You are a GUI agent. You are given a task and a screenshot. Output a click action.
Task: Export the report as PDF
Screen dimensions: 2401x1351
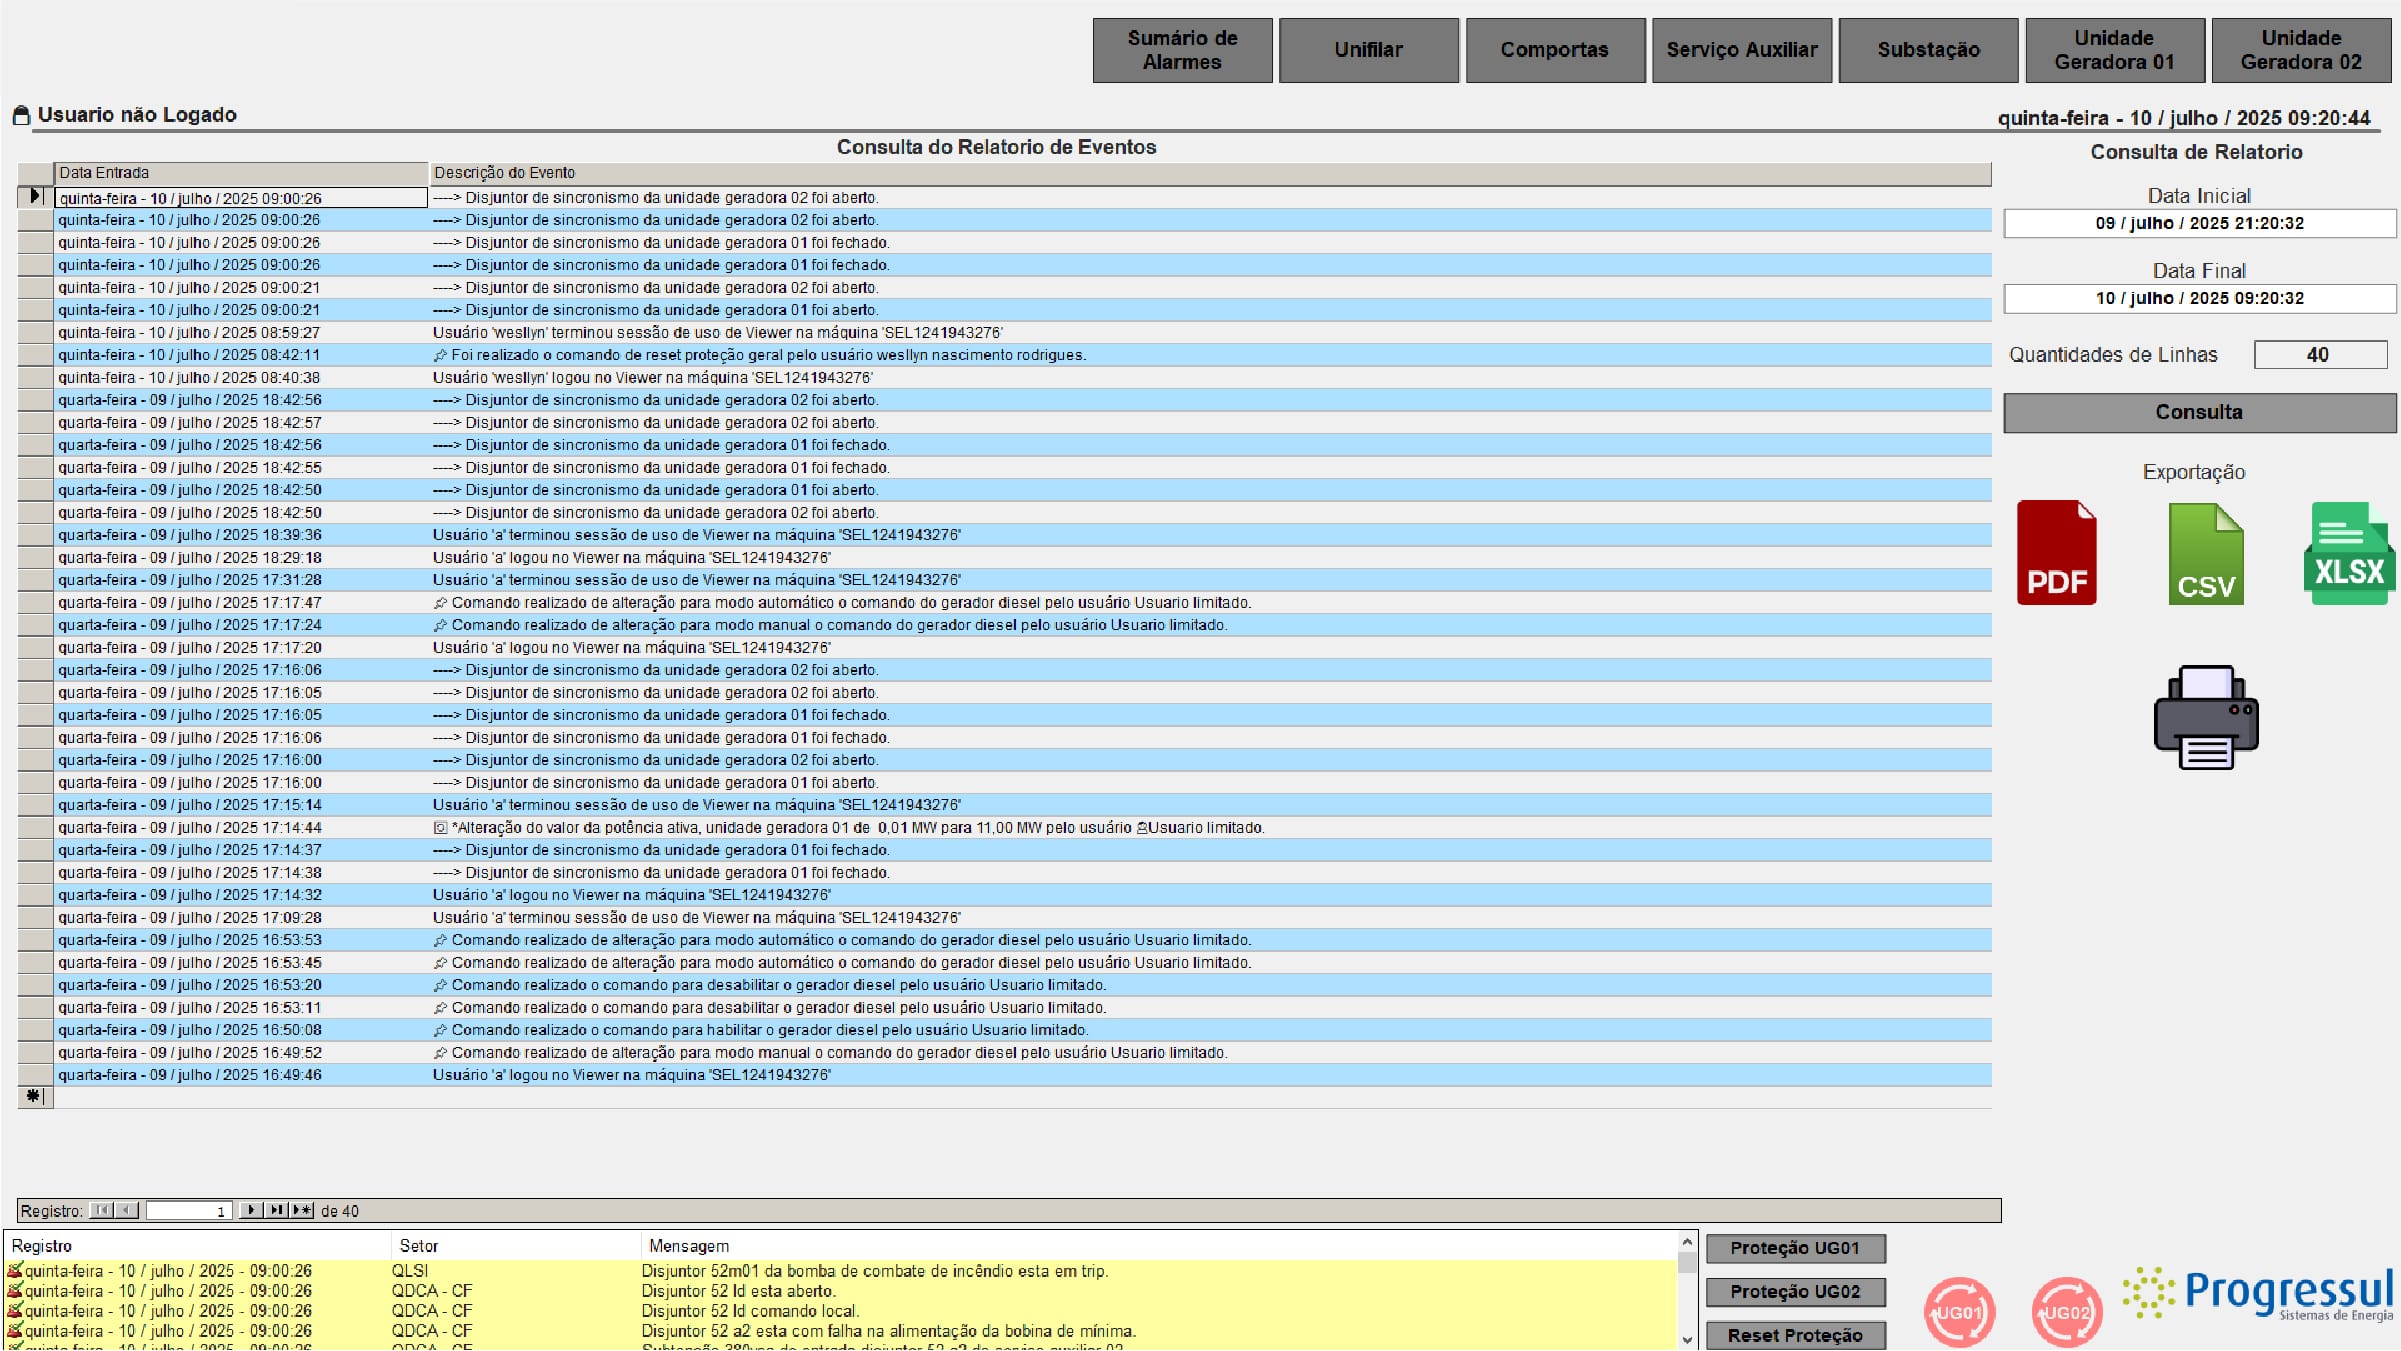tap(2056, 553)
